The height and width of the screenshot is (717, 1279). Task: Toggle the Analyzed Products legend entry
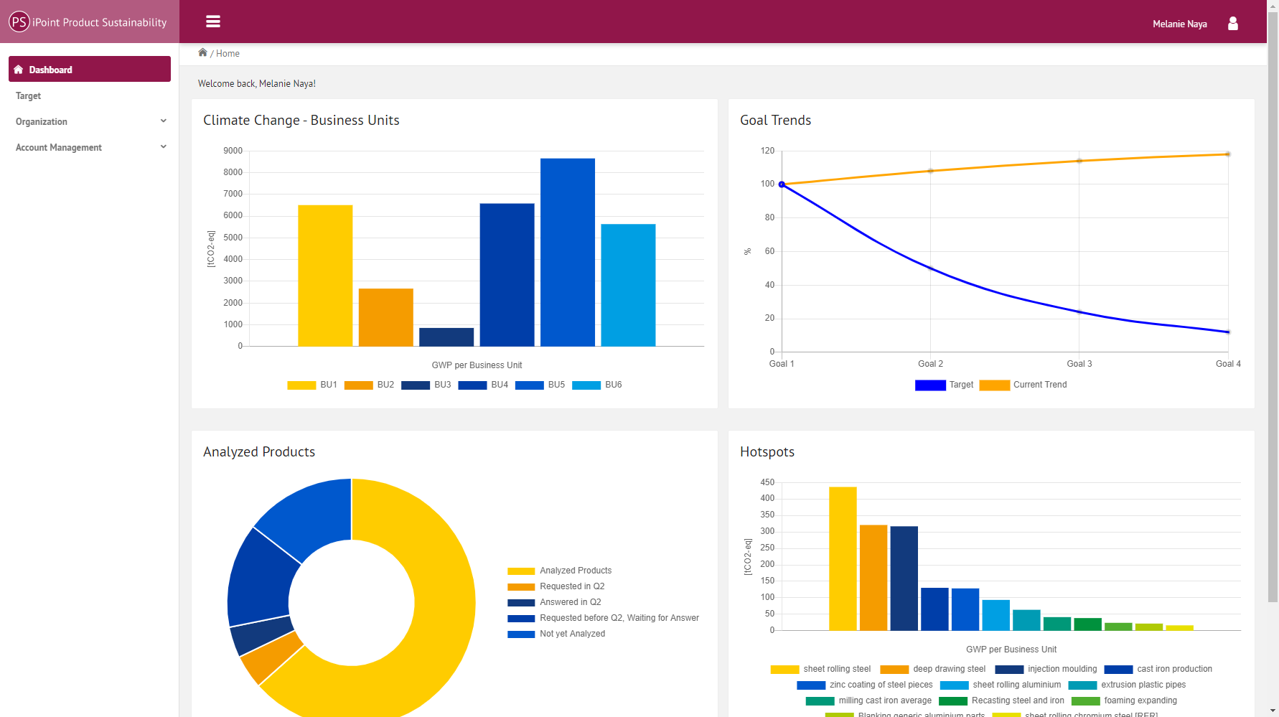click(x=559, y=571)
